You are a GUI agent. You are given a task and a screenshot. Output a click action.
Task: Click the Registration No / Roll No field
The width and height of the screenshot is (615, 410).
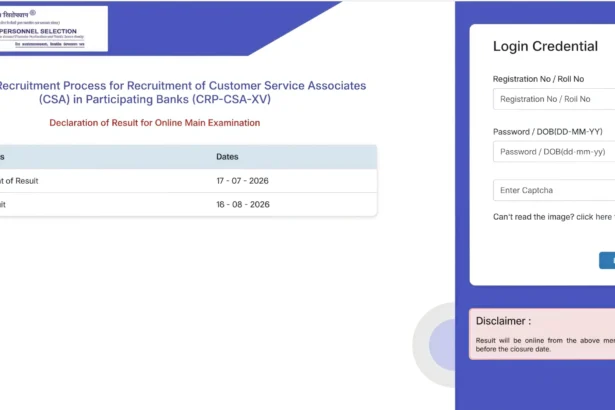(x=554, y=99)
